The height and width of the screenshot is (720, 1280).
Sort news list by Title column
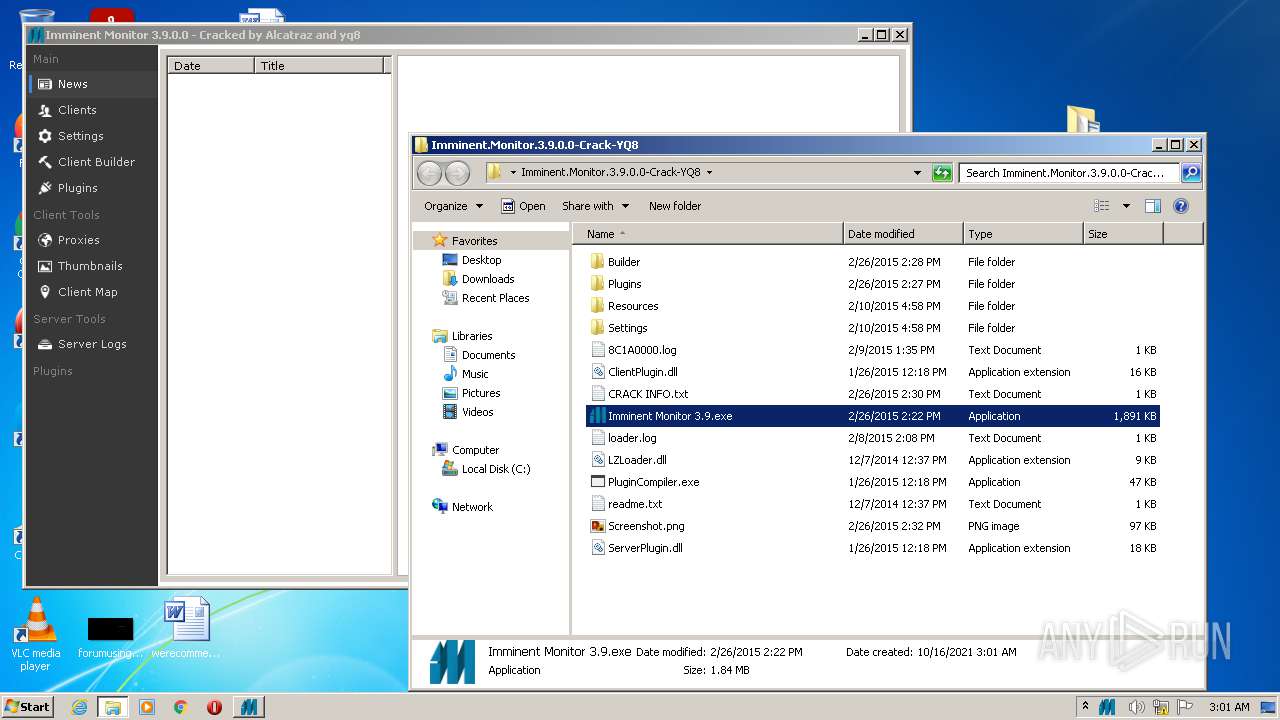[x=319, y=66]
